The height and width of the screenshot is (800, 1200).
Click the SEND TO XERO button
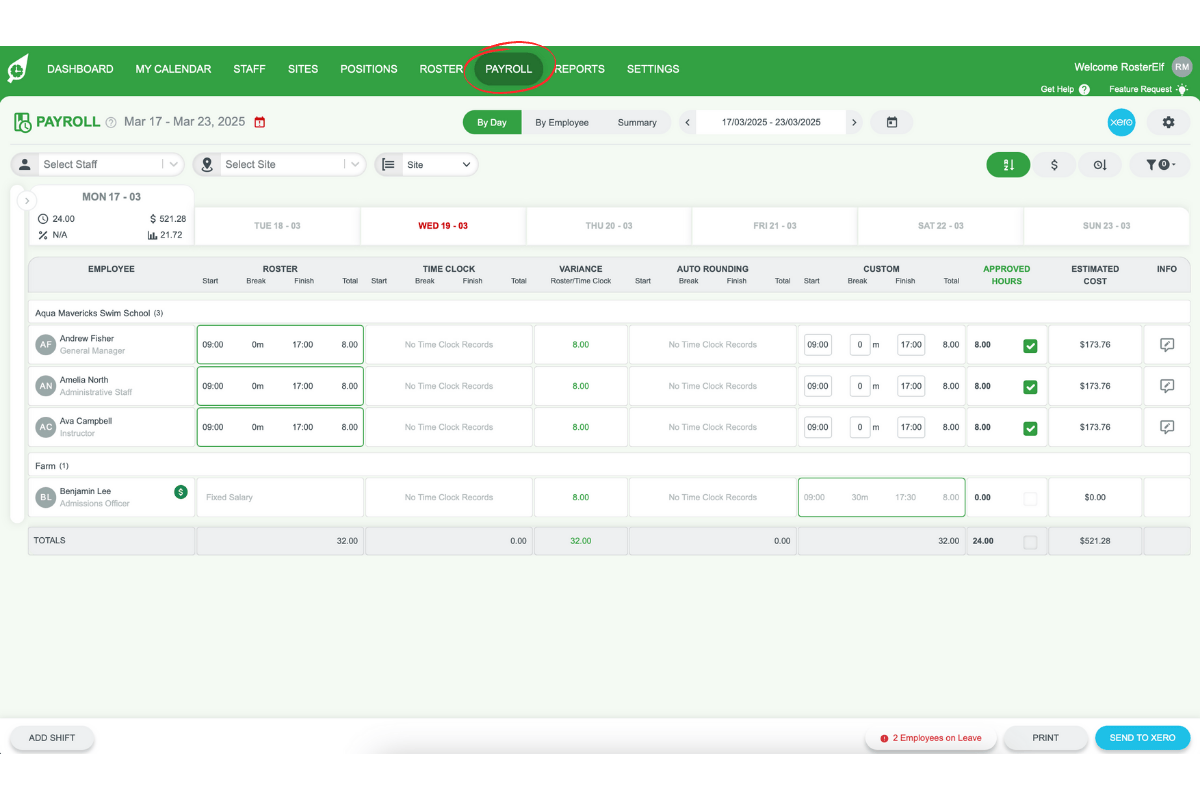[1142, 737]
